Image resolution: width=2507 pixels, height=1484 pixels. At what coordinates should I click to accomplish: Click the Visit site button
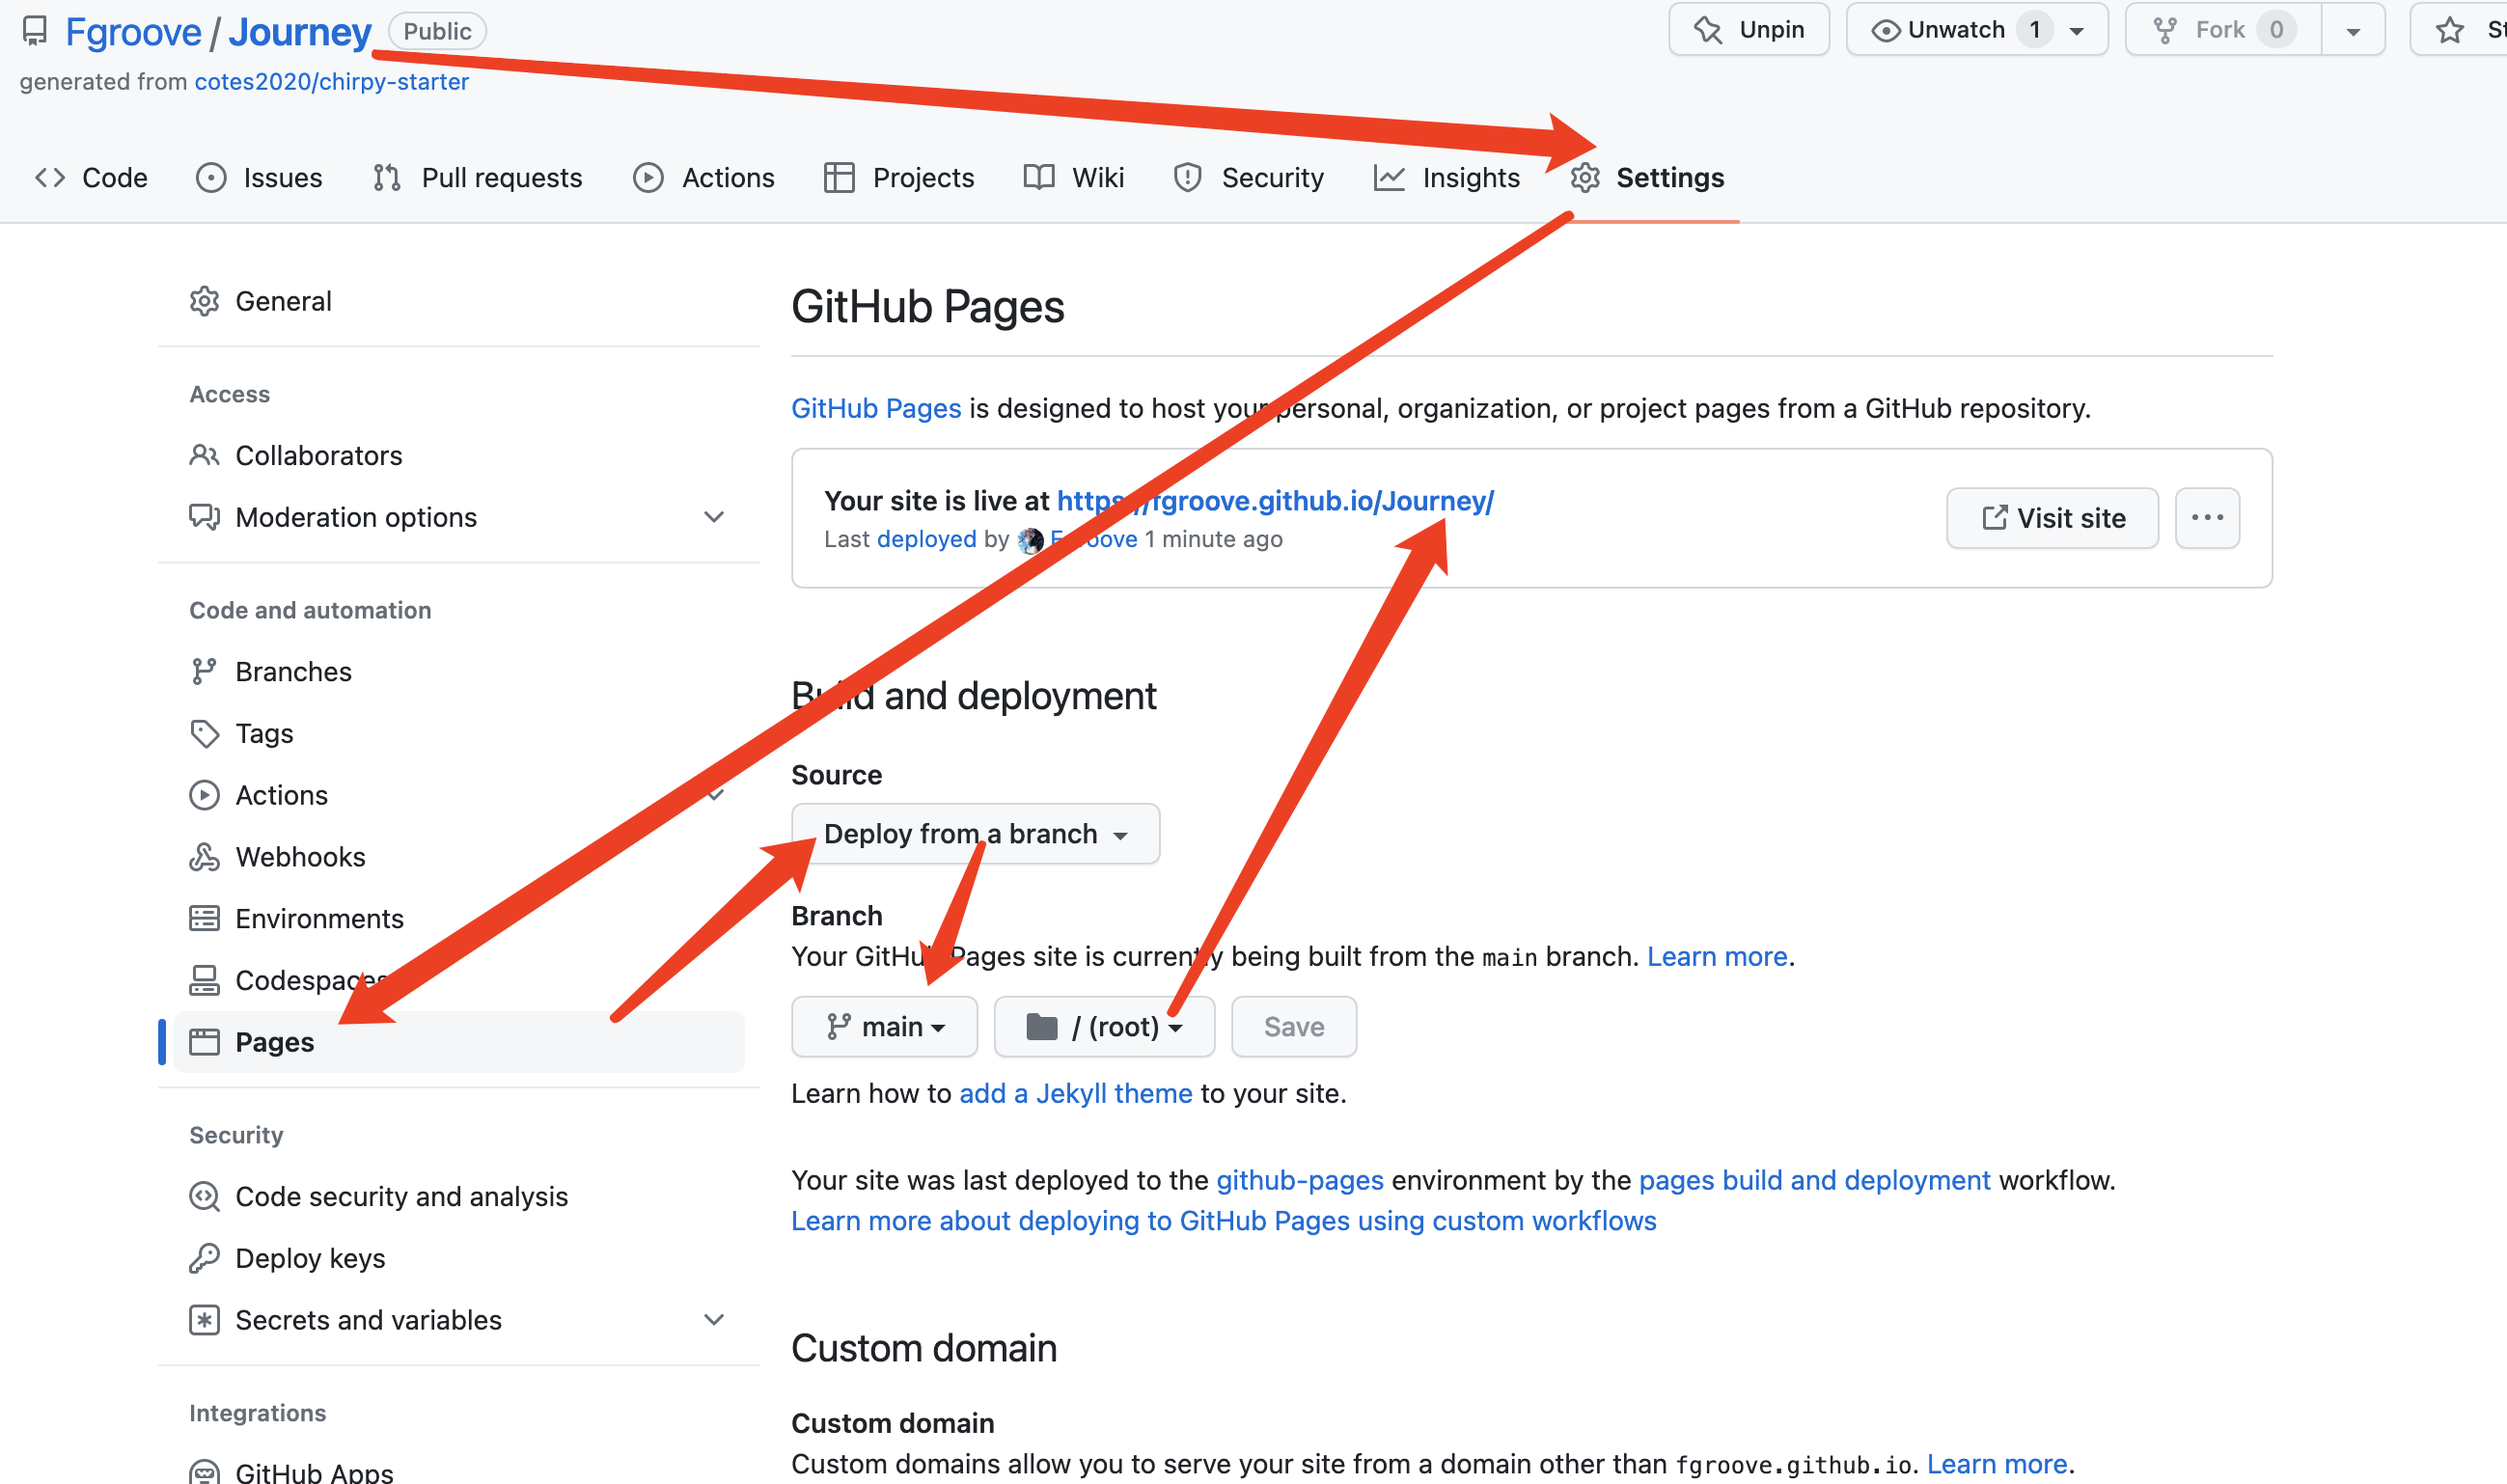(2052, 518)
